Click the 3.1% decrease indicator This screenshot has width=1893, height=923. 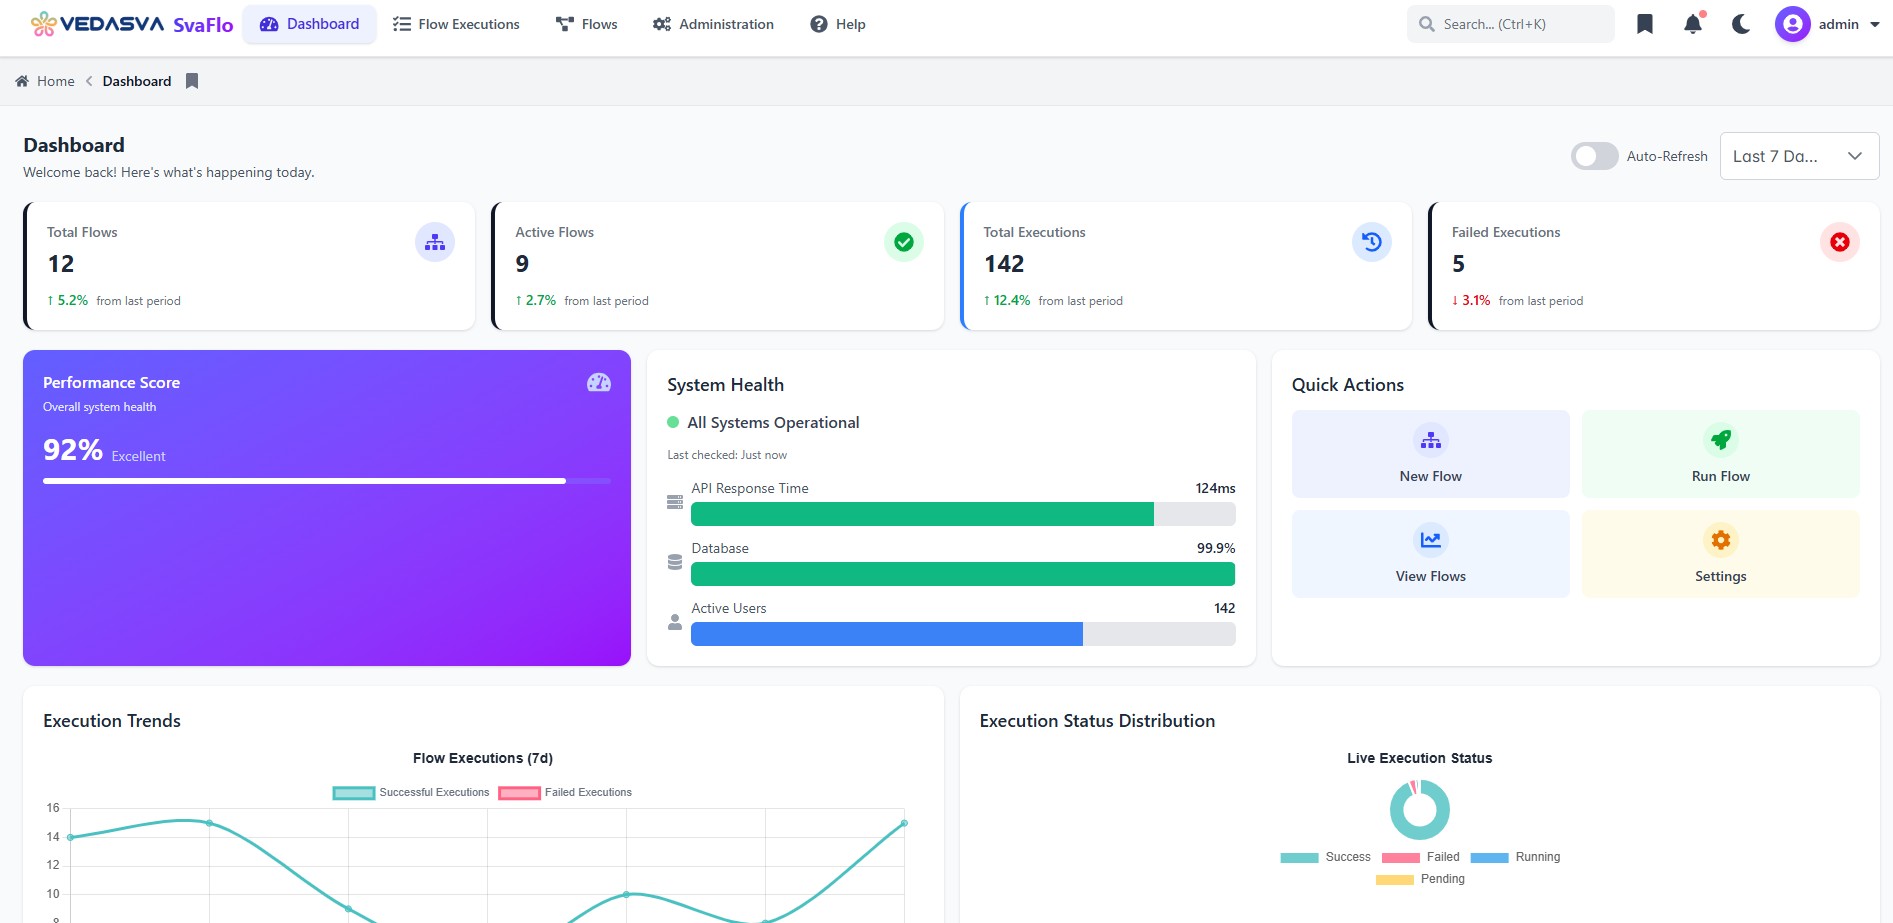tap(1471, 300)
